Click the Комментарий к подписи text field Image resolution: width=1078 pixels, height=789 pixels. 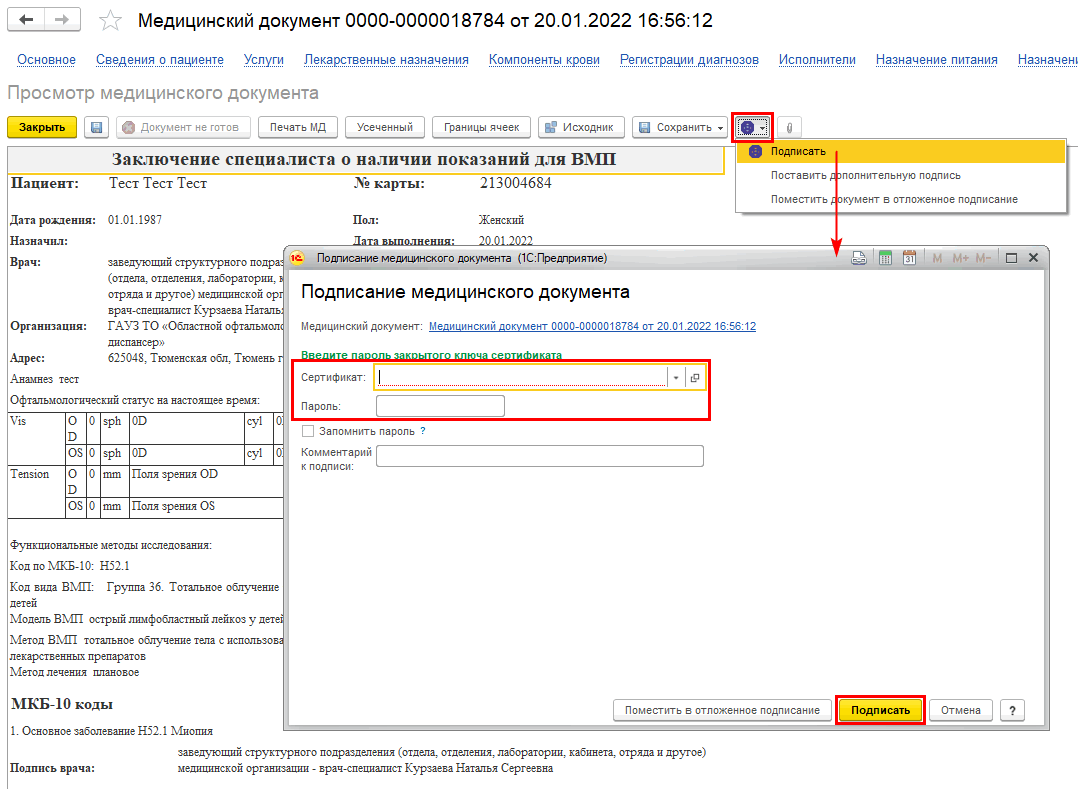click(x=540, y=456)
